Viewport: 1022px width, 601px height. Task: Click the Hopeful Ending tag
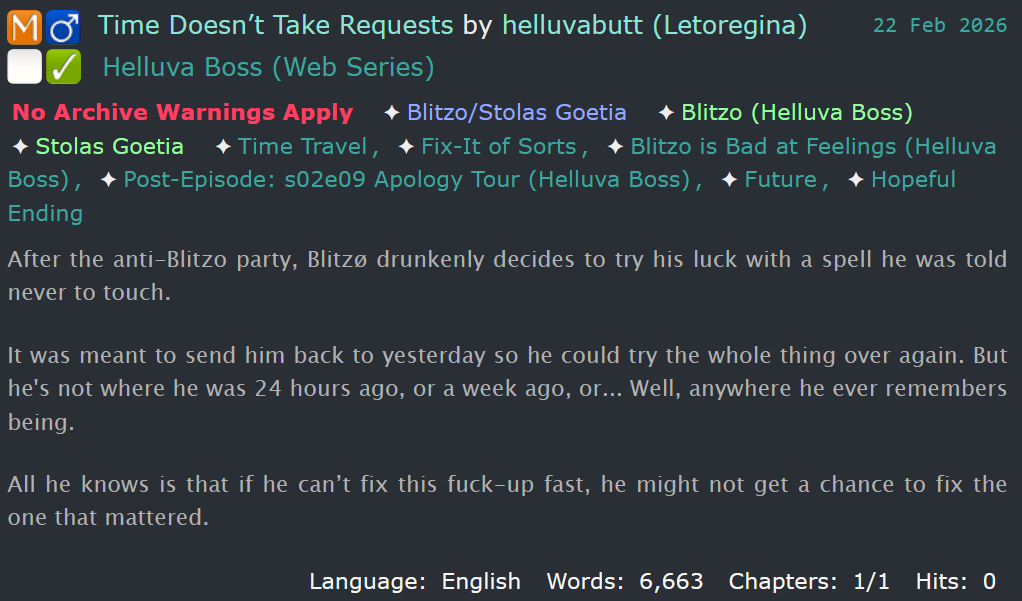[x=913, y=180]
